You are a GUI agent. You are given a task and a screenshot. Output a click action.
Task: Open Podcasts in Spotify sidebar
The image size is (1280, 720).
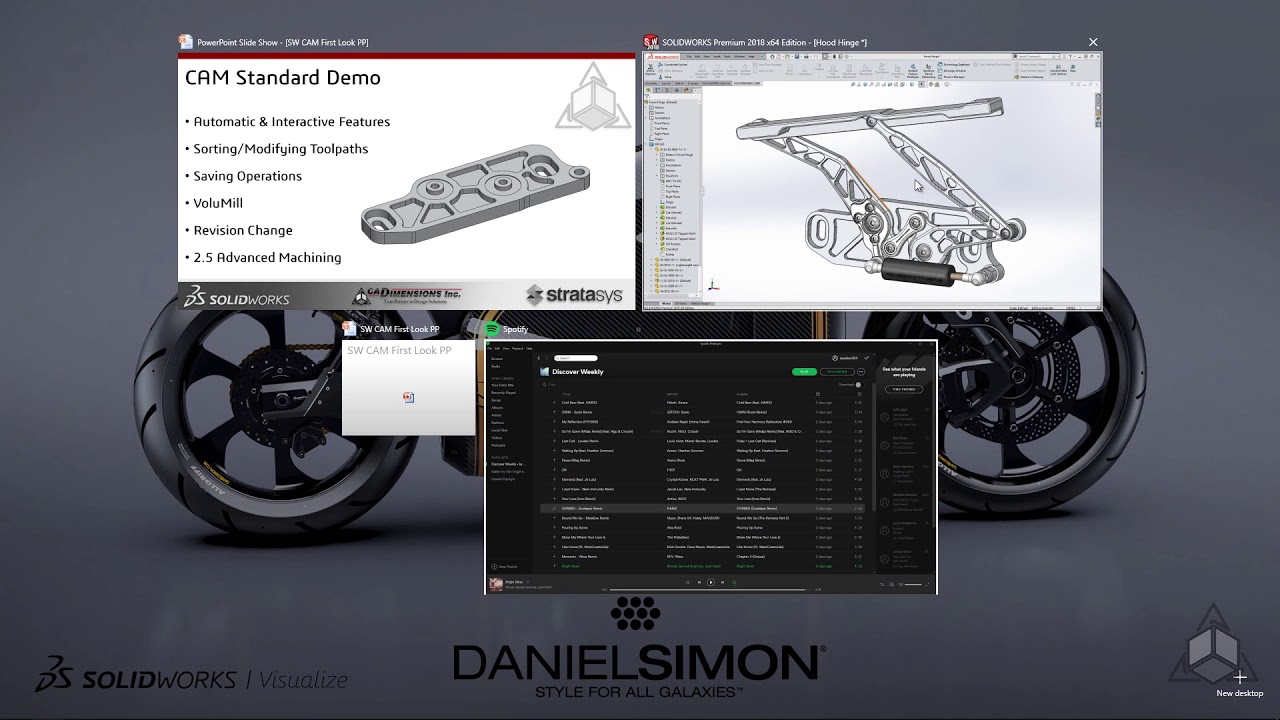[498, 445]
